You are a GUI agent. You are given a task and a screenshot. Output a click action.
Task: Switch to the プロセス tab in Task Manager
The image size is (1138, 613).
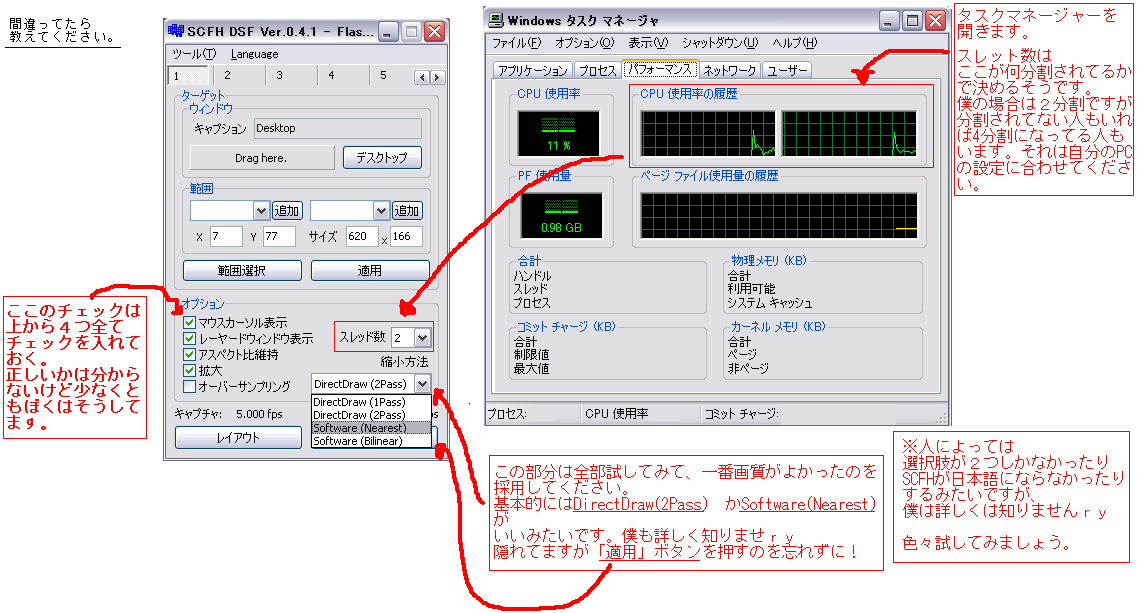pos(597,70)
